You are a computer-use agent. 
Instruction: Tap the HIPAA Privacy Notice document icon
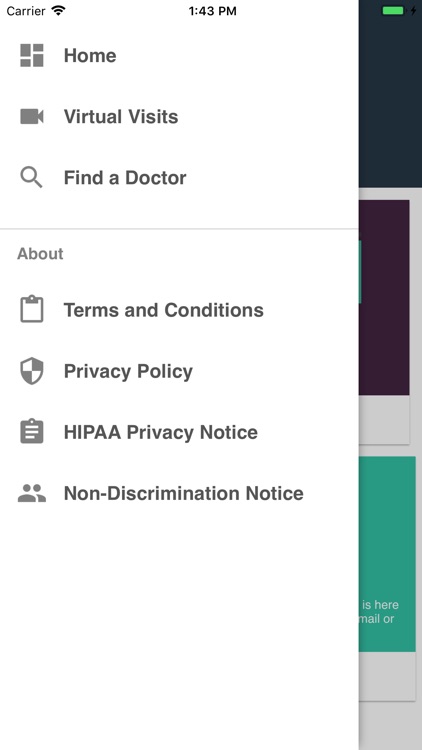pos(32,431)
